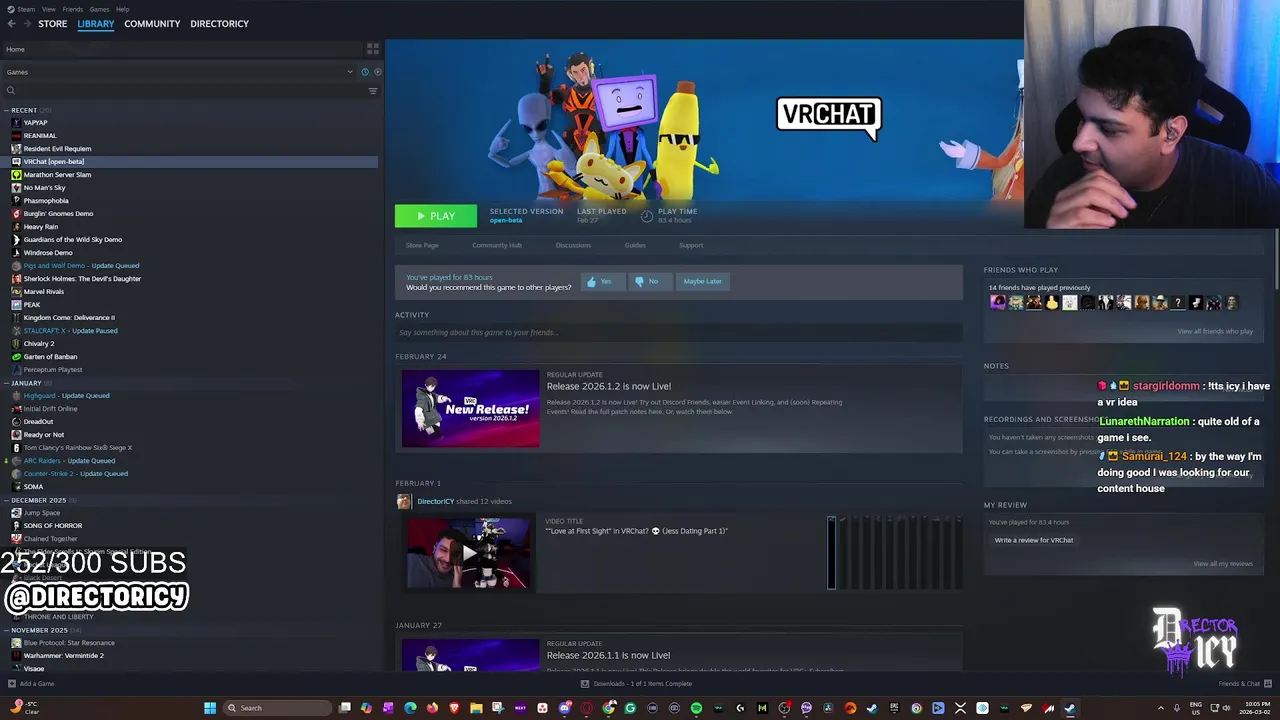Open the Community Hub link

coord(497,245)
